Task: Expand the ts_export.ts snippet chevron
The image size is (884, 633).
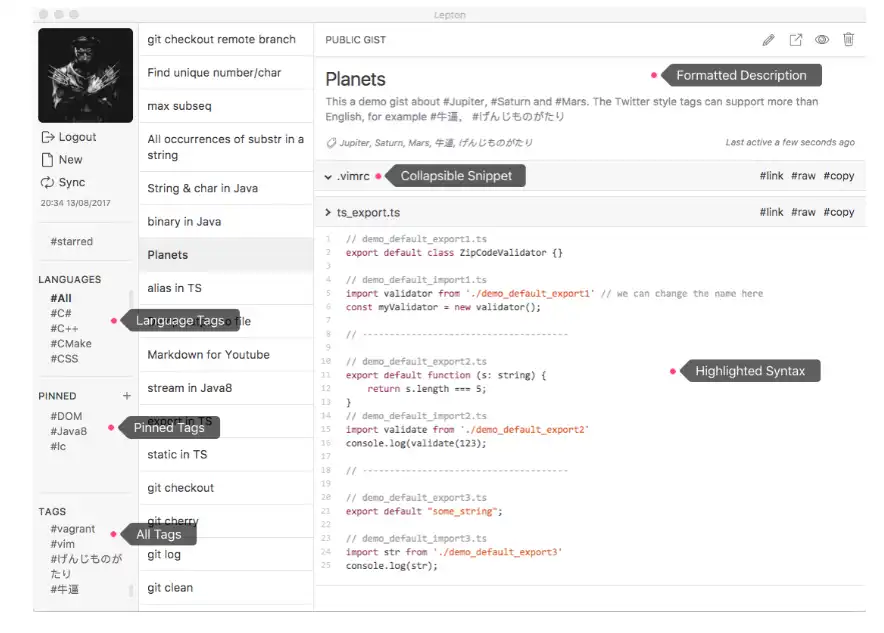Action: [328, 213]
